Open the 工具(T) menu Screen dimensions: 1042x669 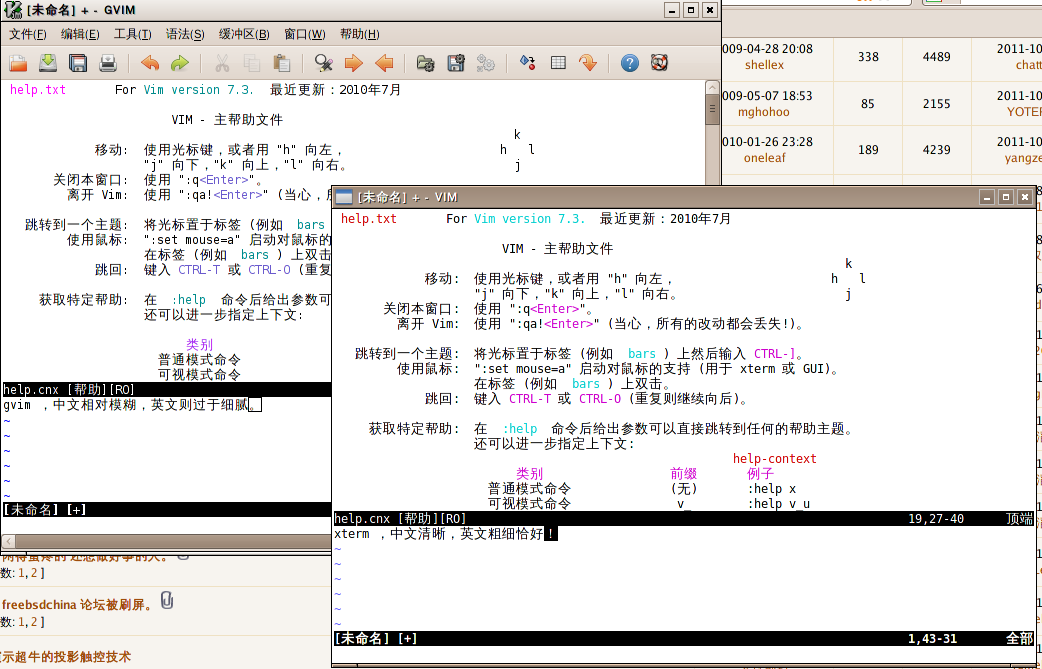click(x=133, y=34)
